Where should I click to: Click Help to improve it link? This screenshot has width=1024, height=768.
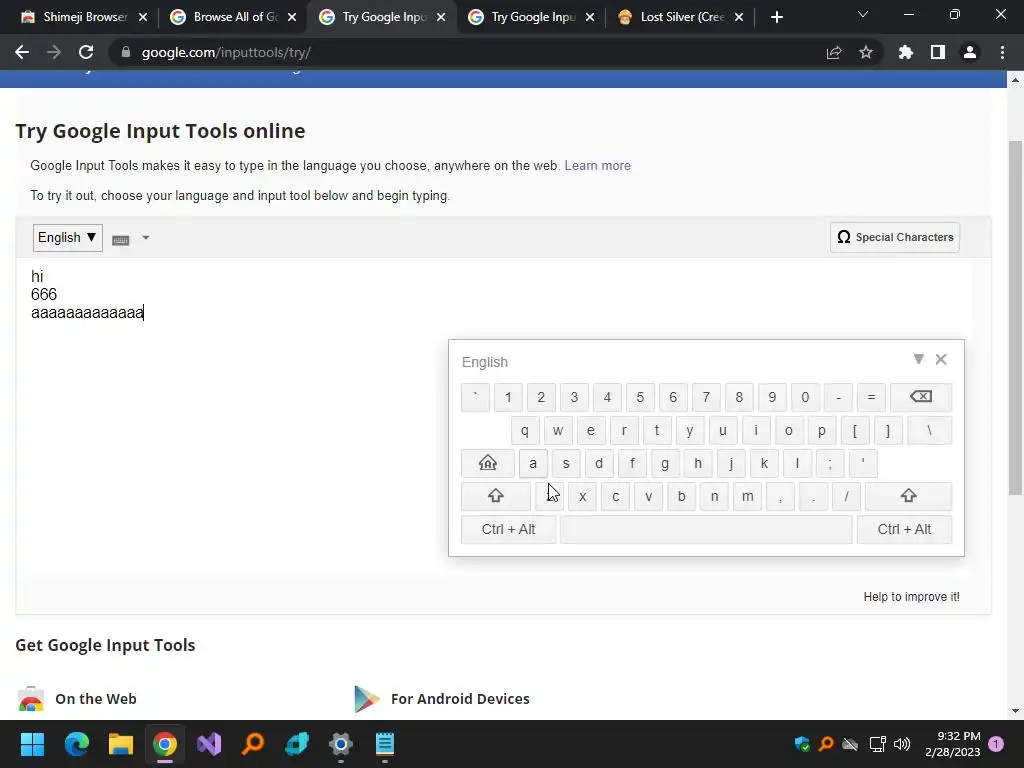point(912,597)
